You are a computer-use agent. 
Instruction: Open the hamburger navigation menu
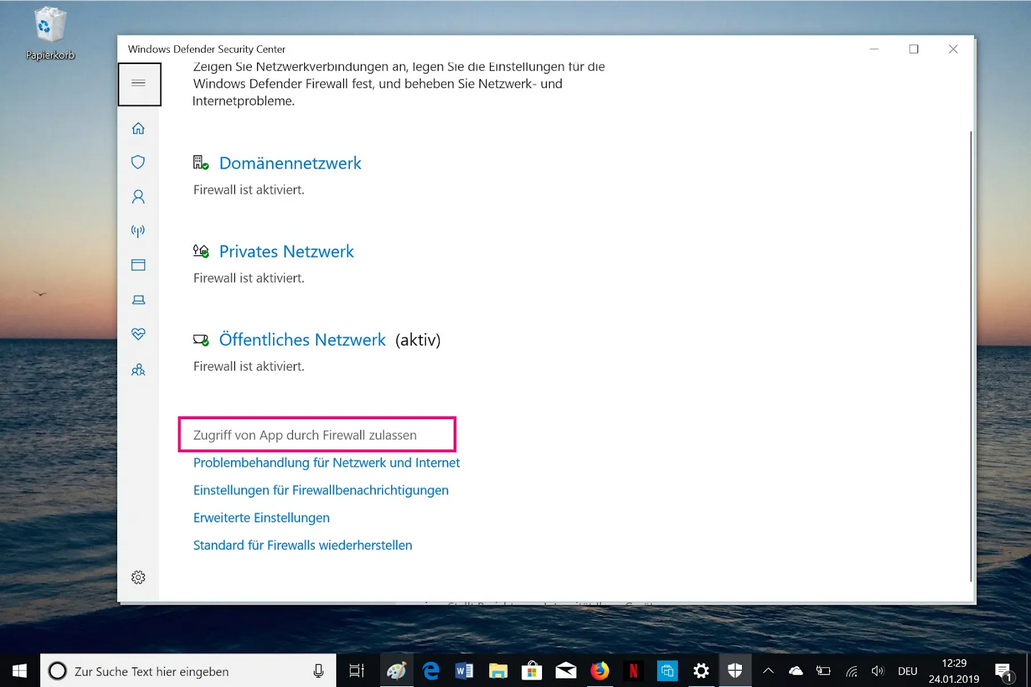coord(139,84)
